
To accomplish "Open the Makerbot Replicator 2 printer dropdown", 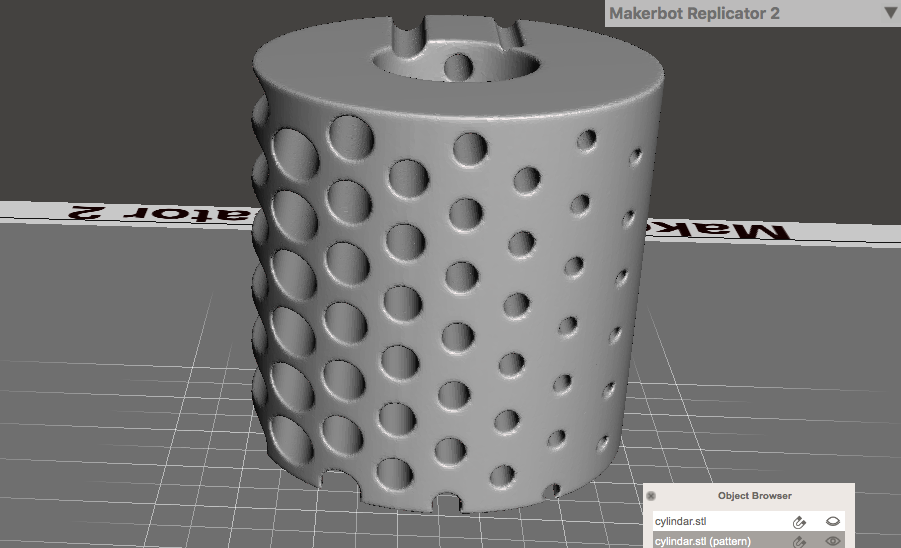I will [753, 13].
